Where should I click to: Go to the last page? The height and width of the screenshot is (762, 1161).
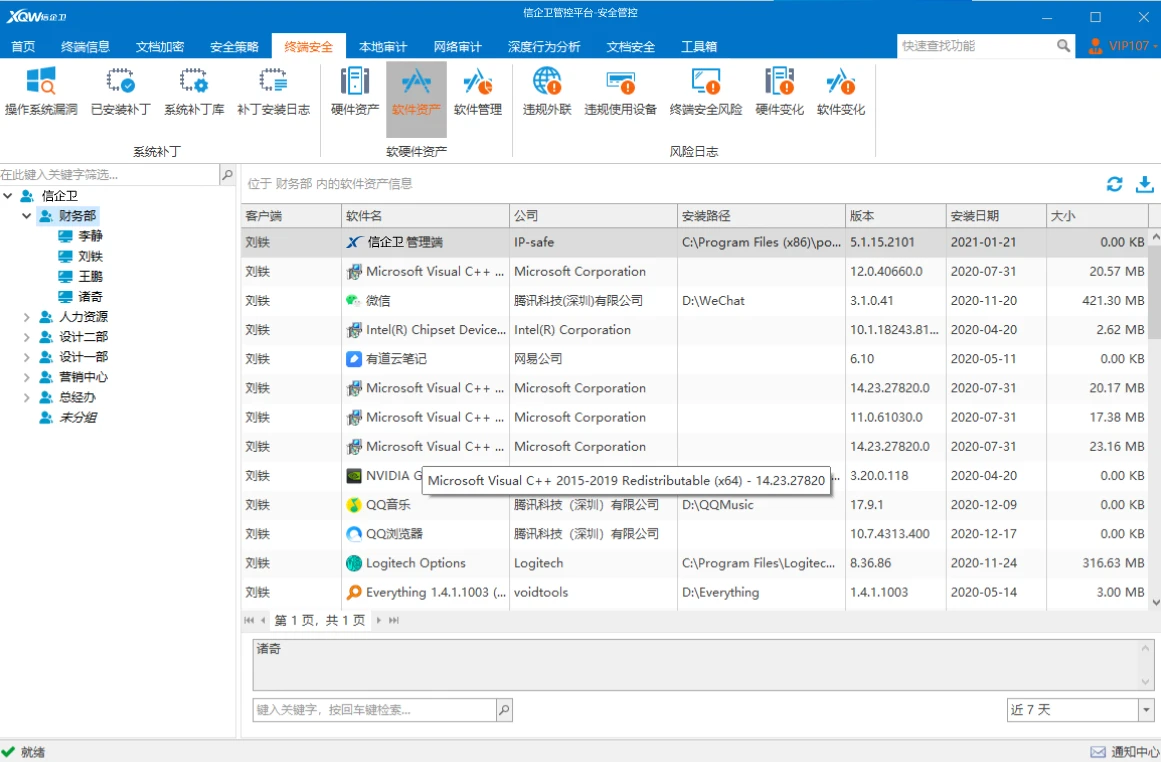tap(394, 620)
